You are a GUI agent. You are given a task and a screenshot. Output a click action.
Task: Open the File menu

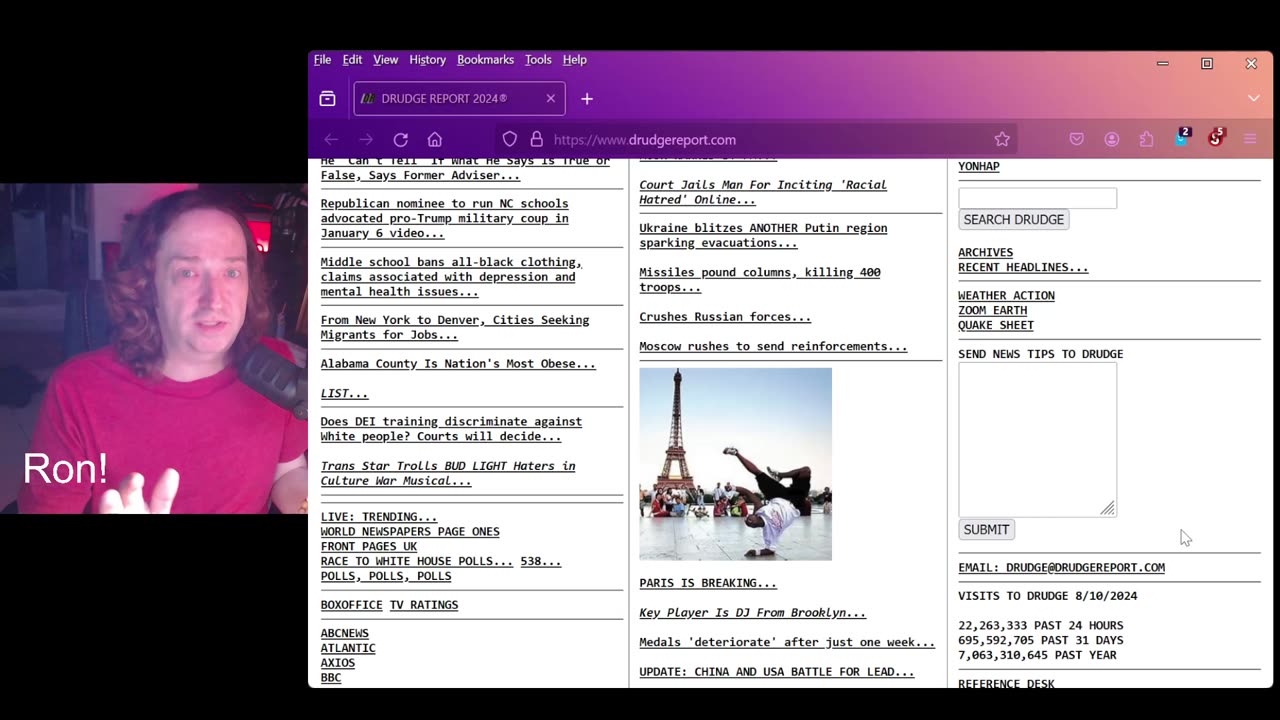(322, 60)
